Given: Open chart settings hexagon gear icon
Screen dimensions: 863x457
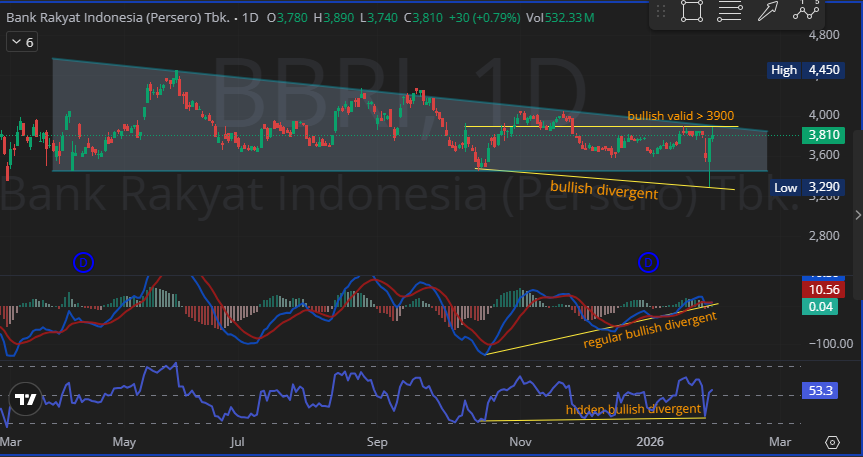Looking at the screenshot, I should 832,442.
